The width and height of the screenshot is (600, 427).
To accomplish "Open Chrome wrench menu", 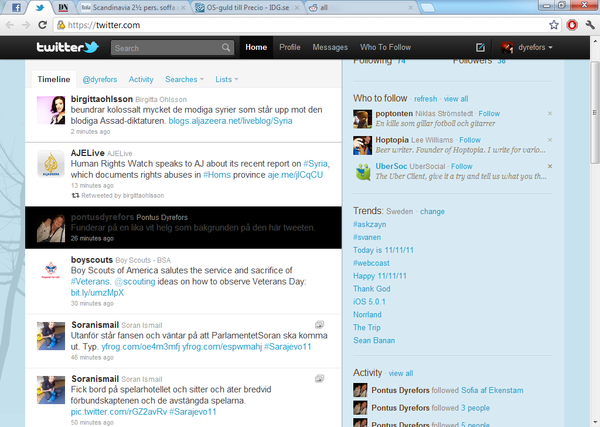I will point(590,25).
